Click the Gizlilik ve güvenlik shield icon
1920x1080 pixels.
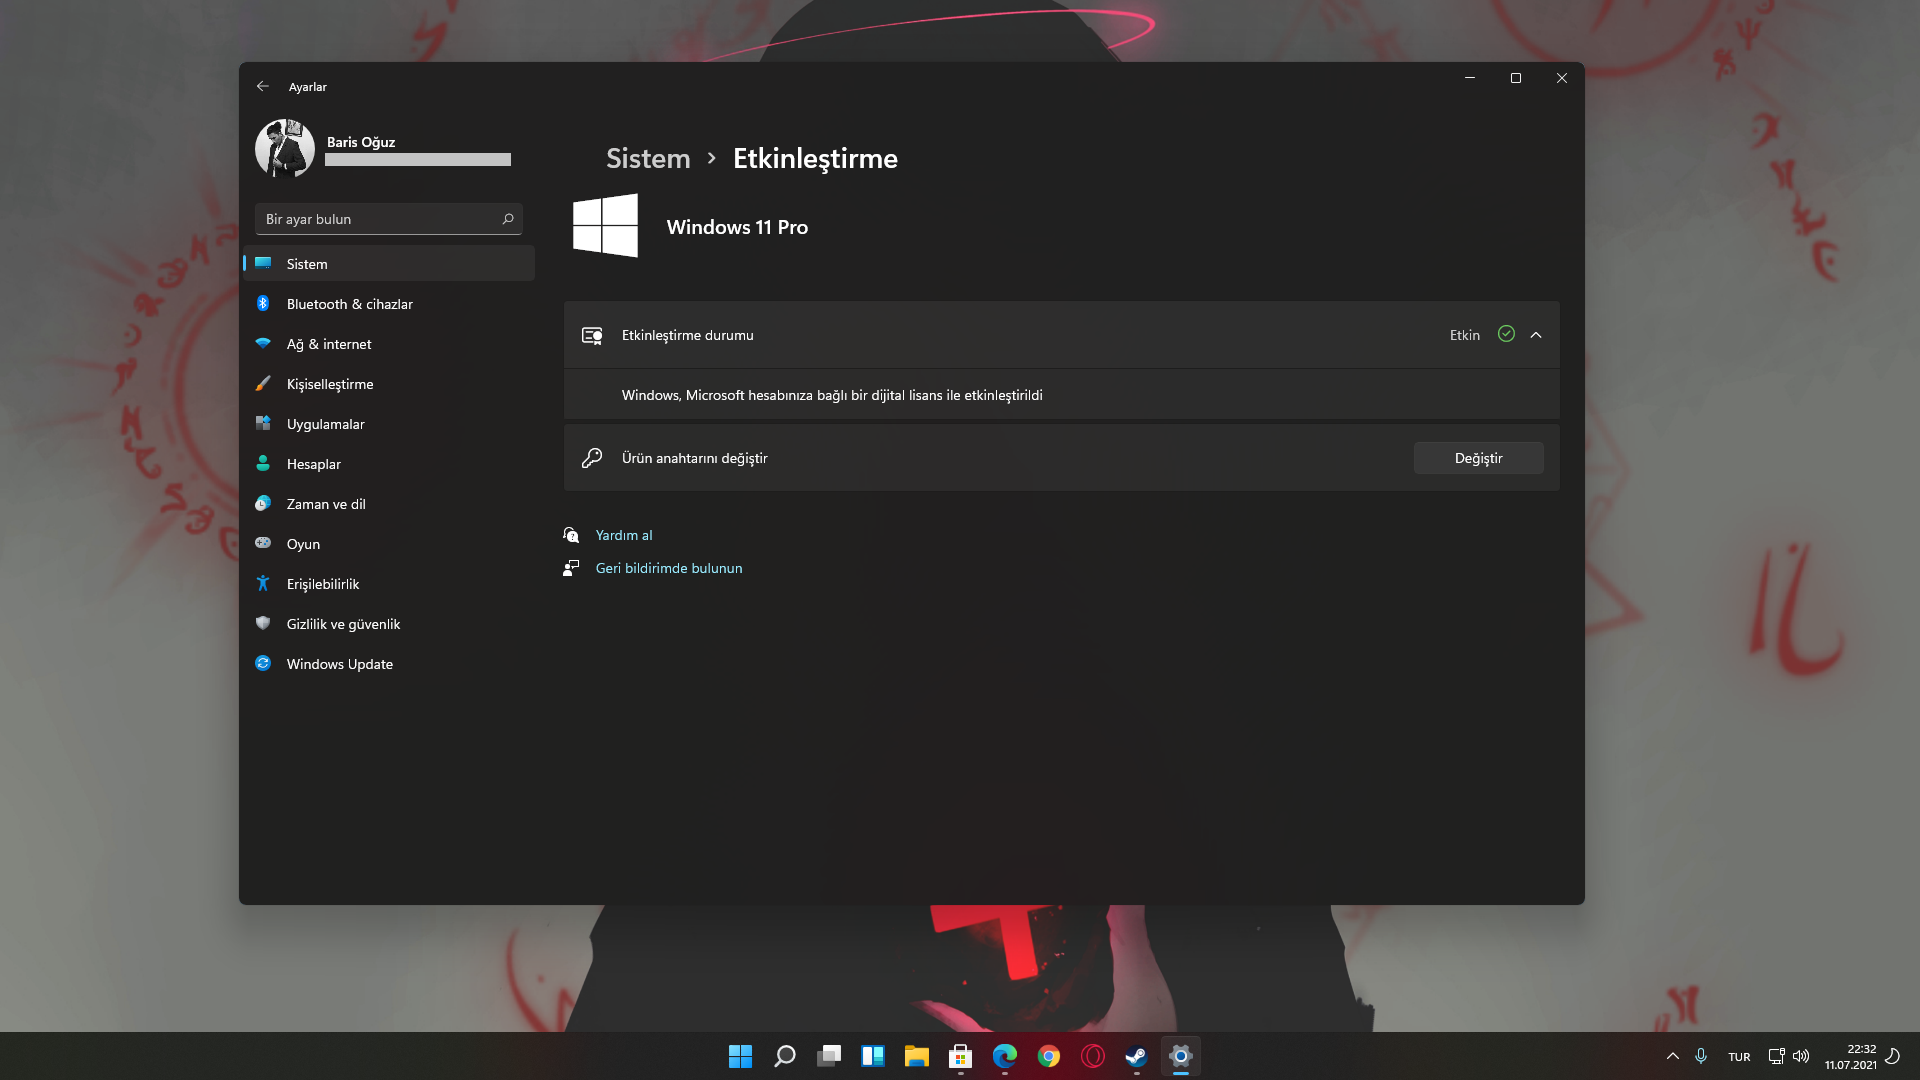point(263,623)
